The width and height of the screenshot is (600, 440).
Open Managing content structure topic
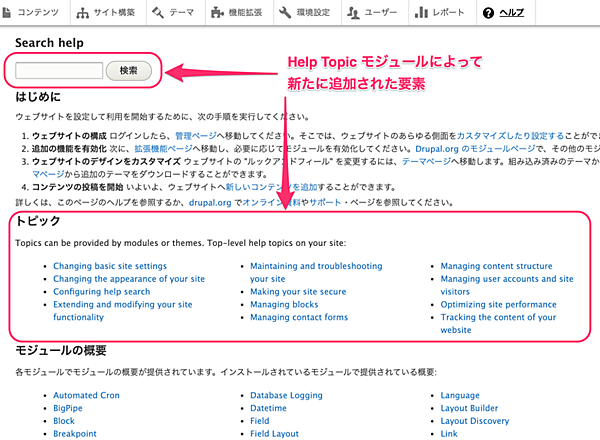(x=496, y=266)
